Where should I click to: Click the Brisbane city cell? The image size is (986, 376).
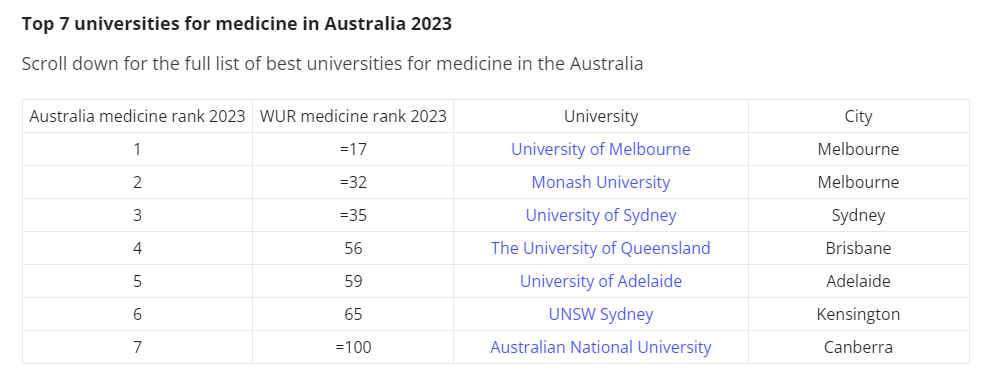coord(858,248)
